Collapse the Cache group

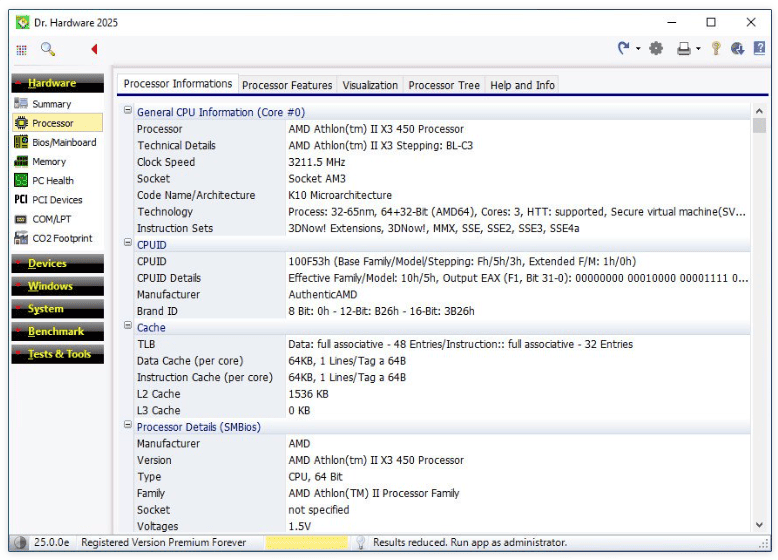(128, 325)
